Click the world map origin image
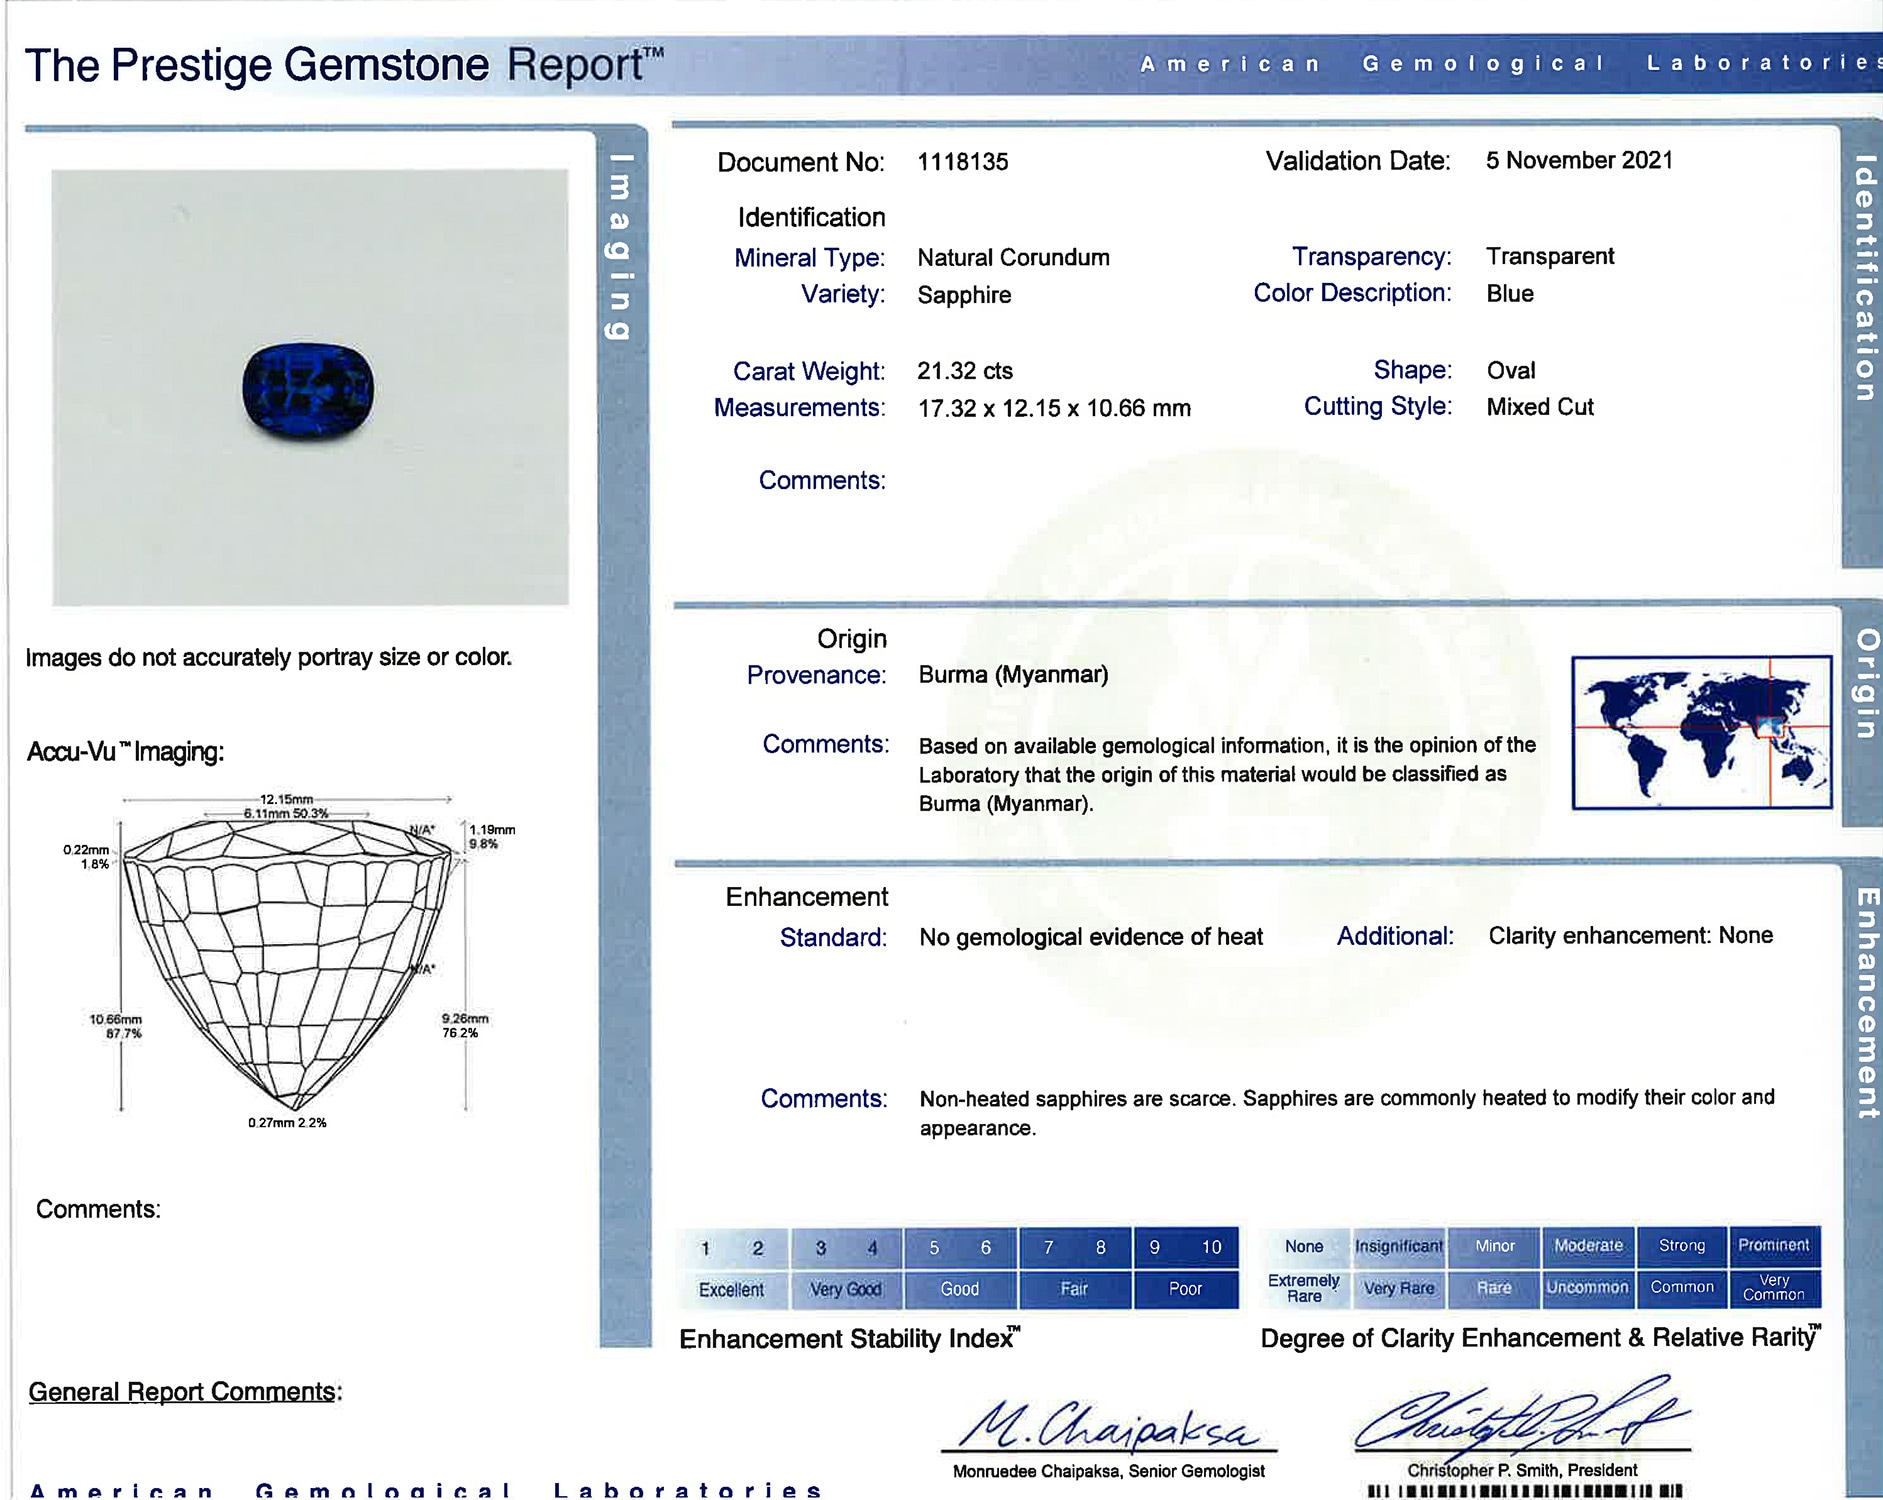1883x1500 pixels. (1700, 732)
